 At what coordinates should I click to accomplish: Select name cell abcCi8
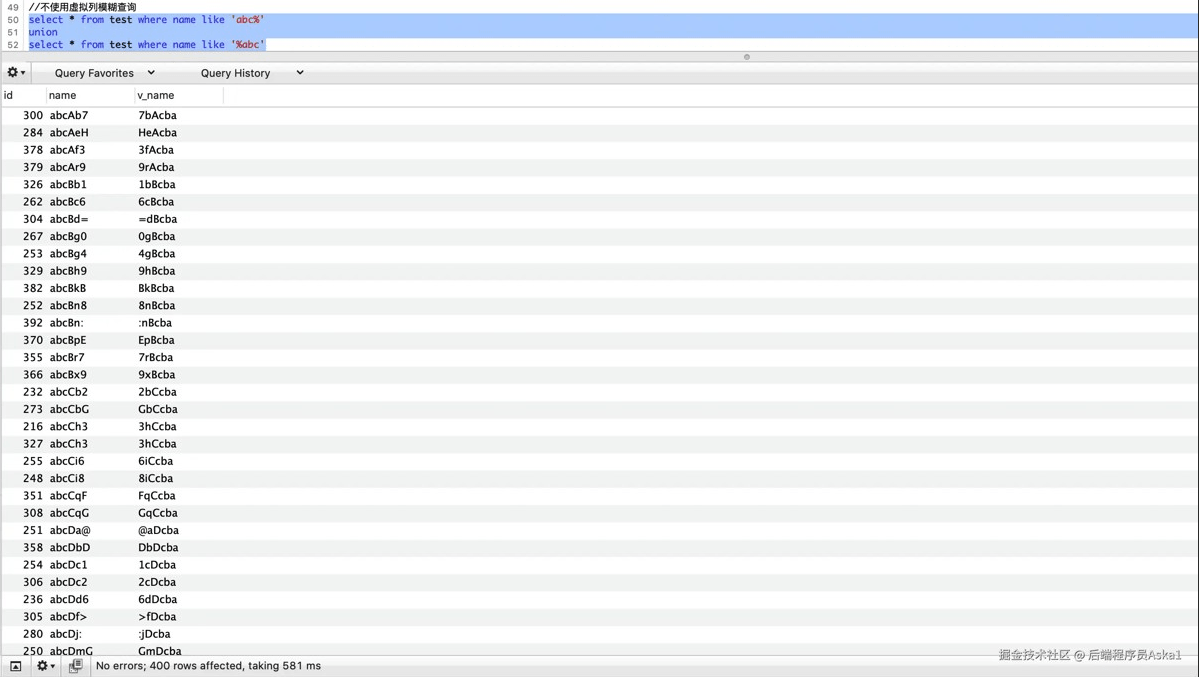click(67, 478)
